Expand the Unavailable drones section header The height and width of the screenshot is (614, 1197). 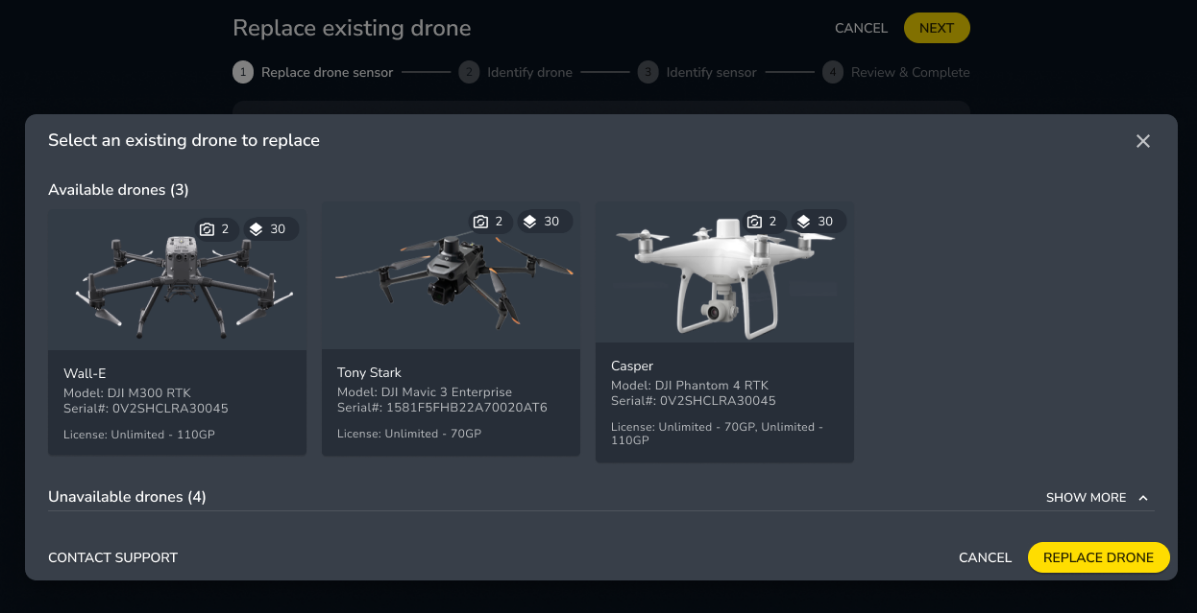coord(126,496)
